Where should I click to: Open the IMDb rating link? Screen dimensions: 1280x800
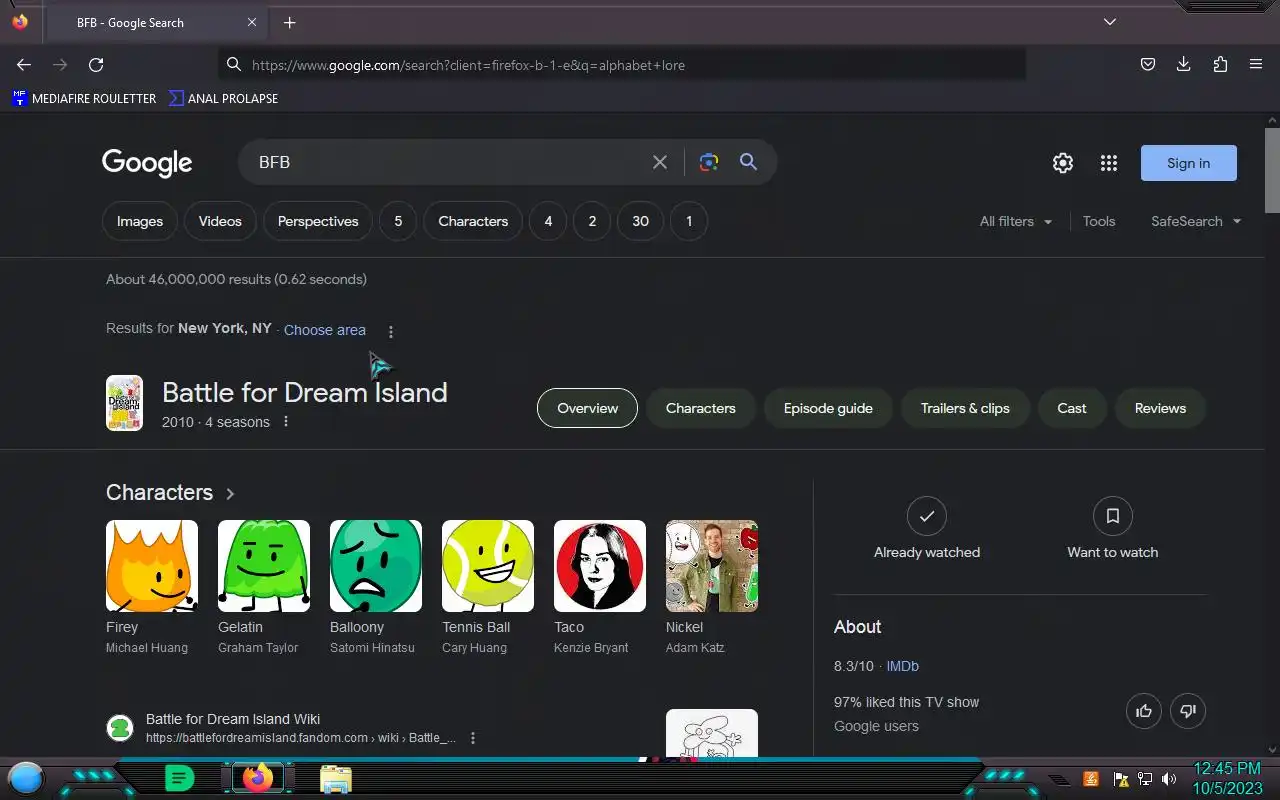[902, 666]
